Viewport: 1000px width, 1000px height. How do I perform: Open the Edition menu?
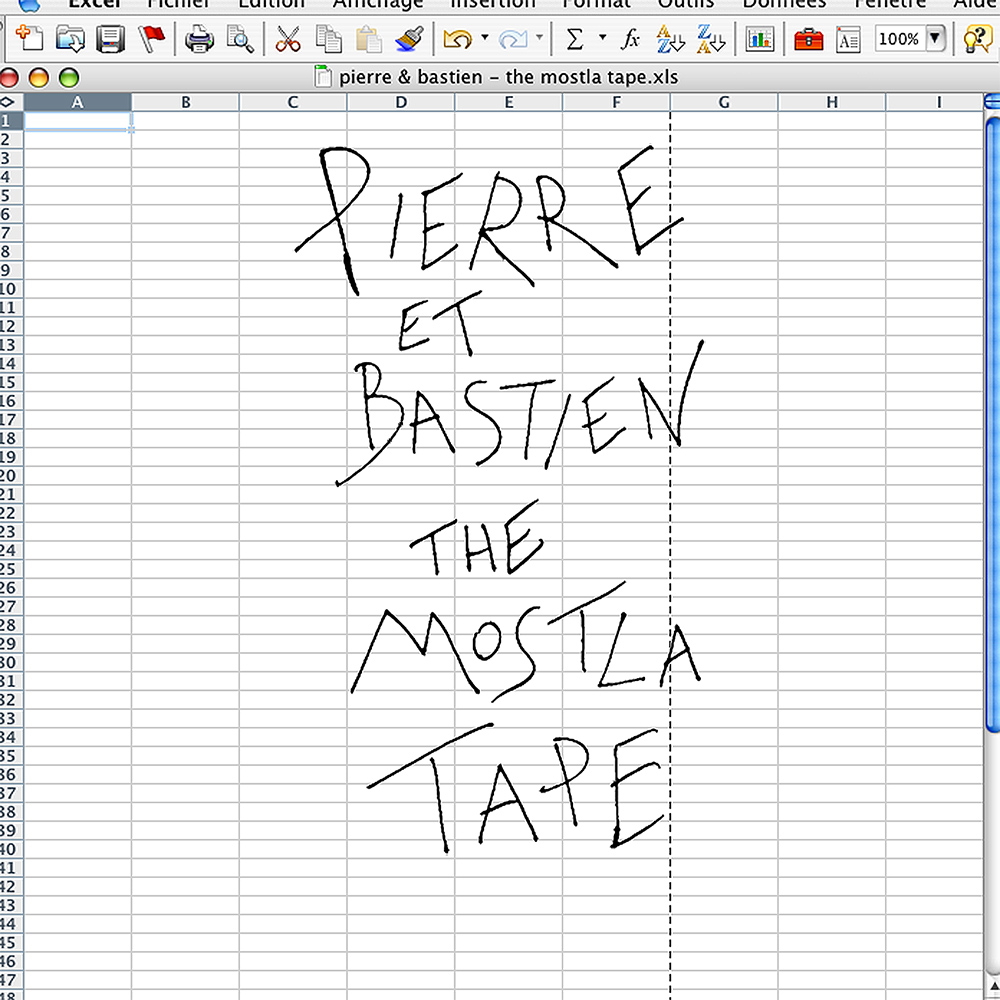click(271, 3)
